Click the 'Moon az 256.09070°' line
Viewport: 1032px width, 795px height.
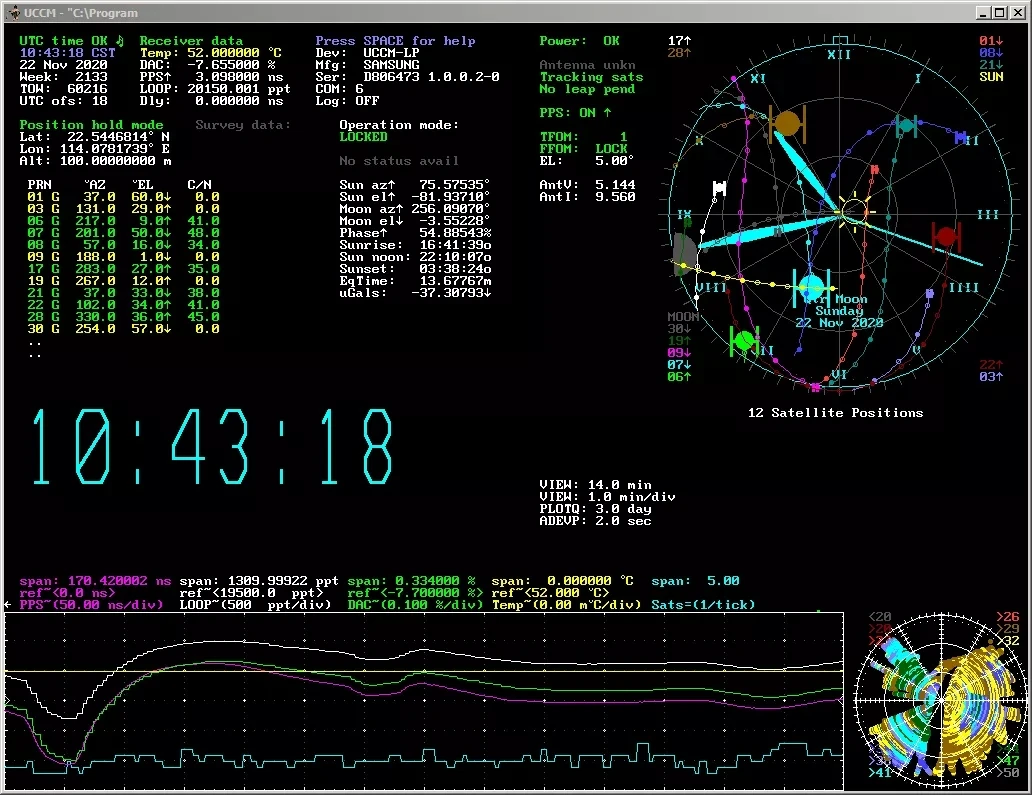click(x=415, y=209)
